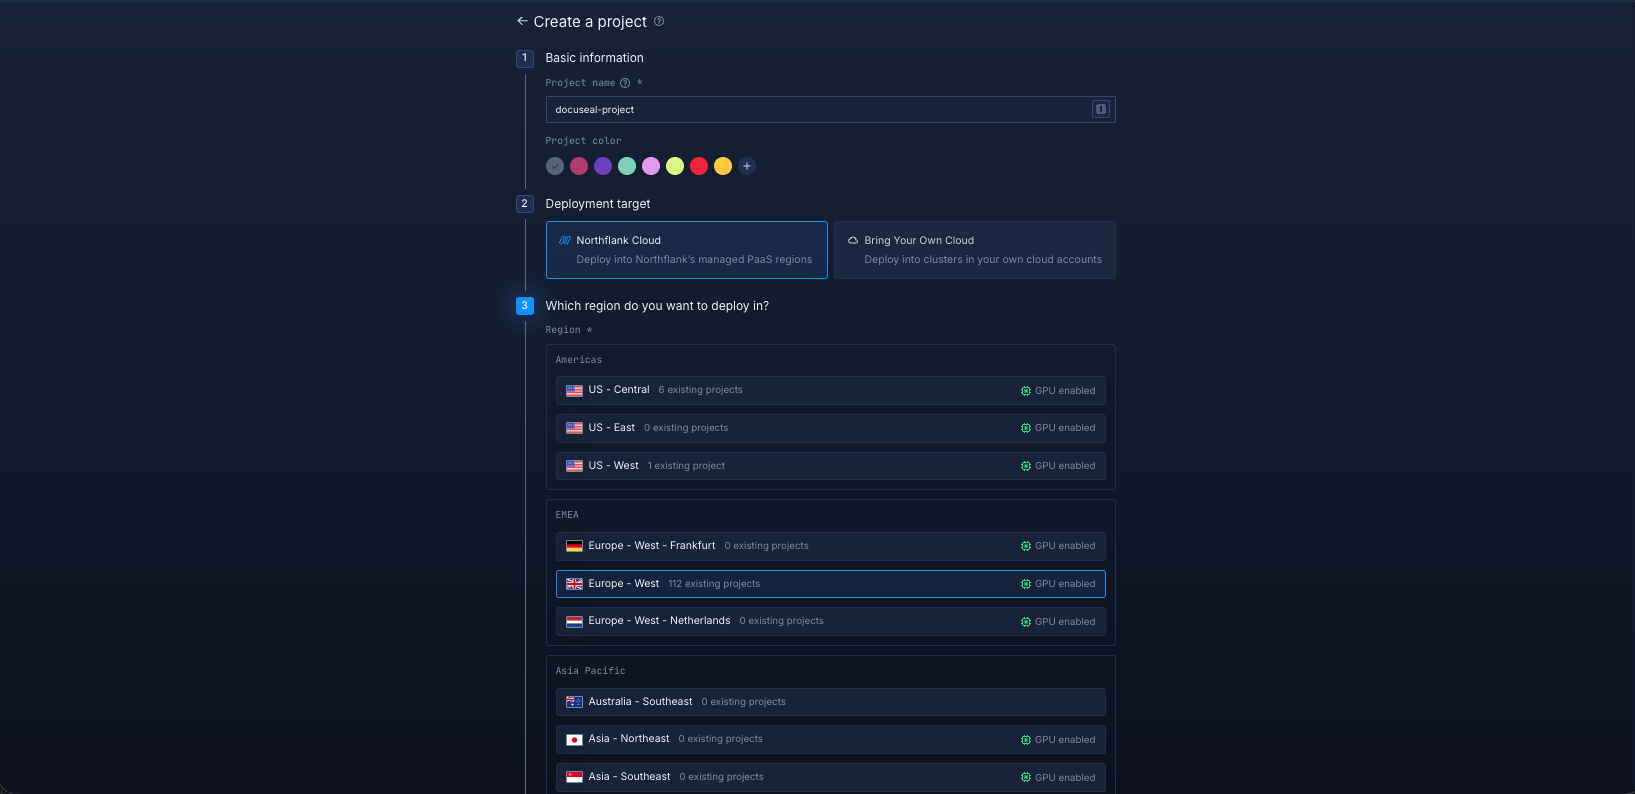This screenshot has height=794, width=1635.
Task: Jump to step 2 Deployment target
Action: click(x=525, y=204)
